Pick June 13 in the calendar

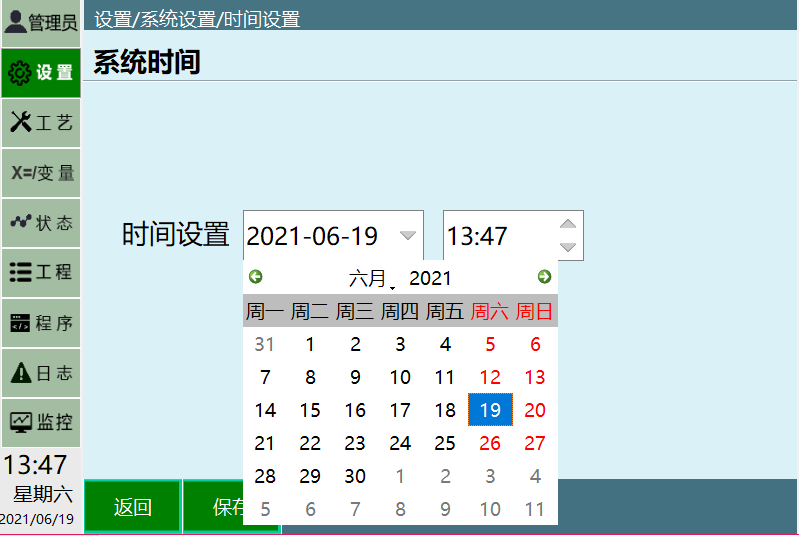(x=535, y=377)
